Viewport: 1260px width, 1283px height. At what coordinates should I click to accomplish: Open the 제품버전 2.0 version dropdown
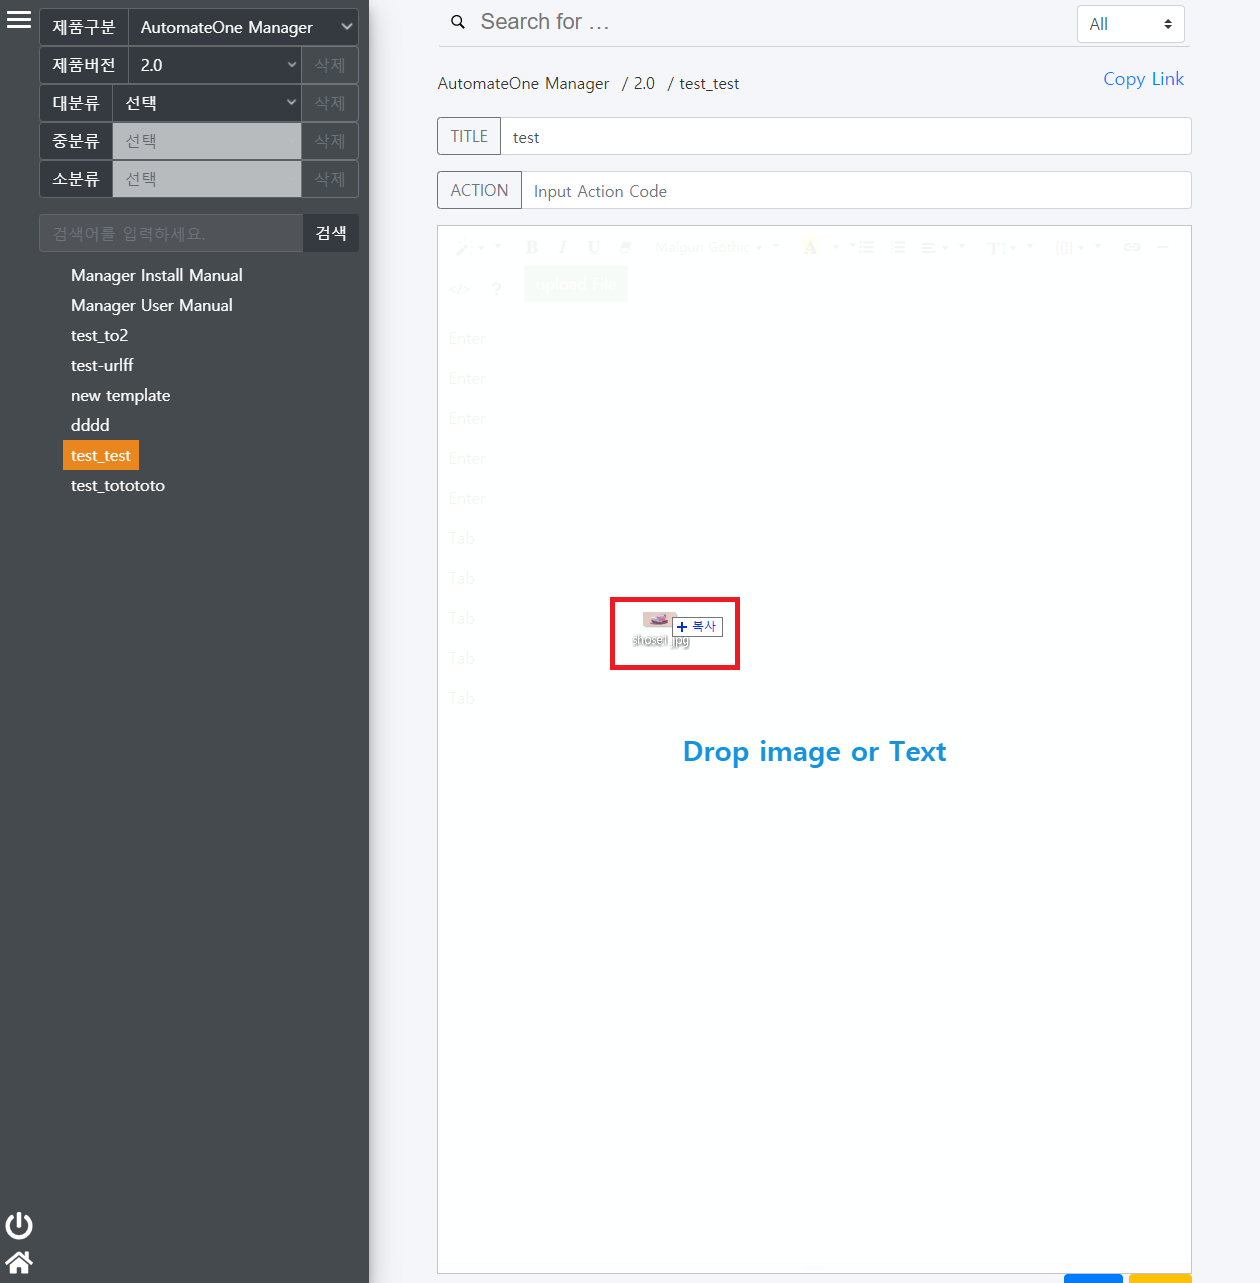click(215, 65)
